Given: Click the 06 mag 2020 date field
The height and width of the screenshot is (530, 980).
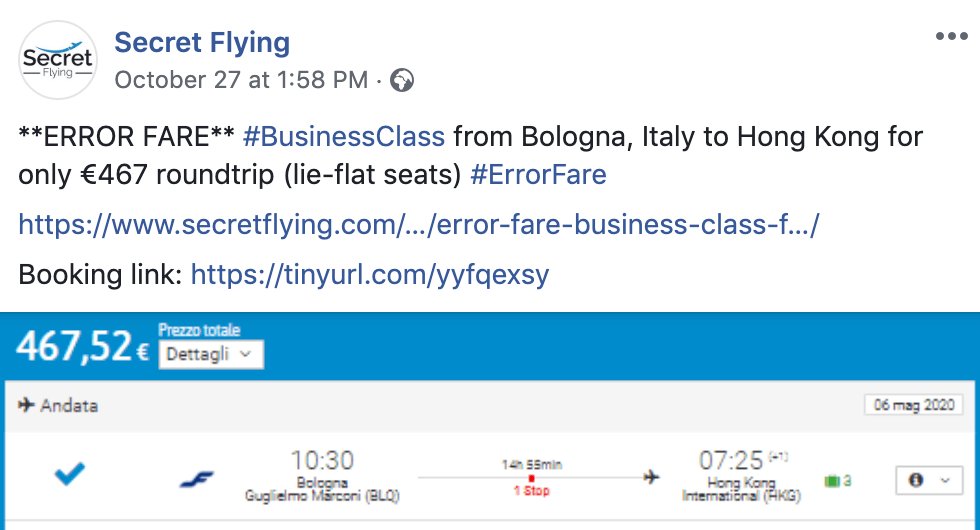Looking at the screenshot, I should point(914,405).
